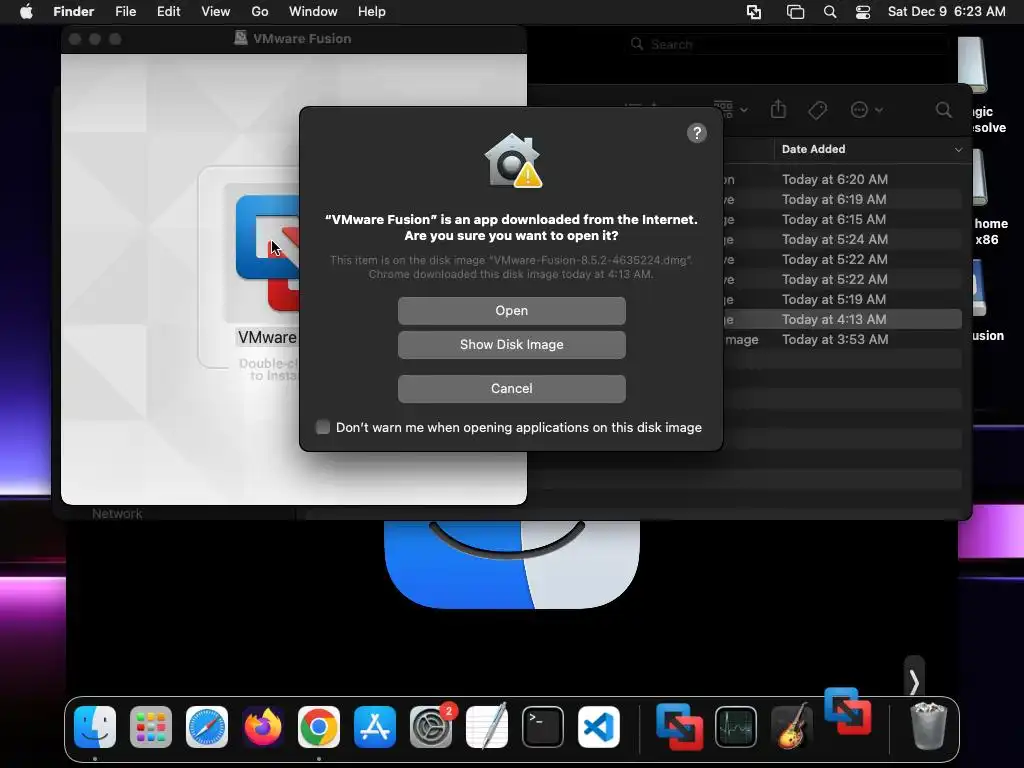
Task: Launch Safari from the Dock
Action: 207,727
